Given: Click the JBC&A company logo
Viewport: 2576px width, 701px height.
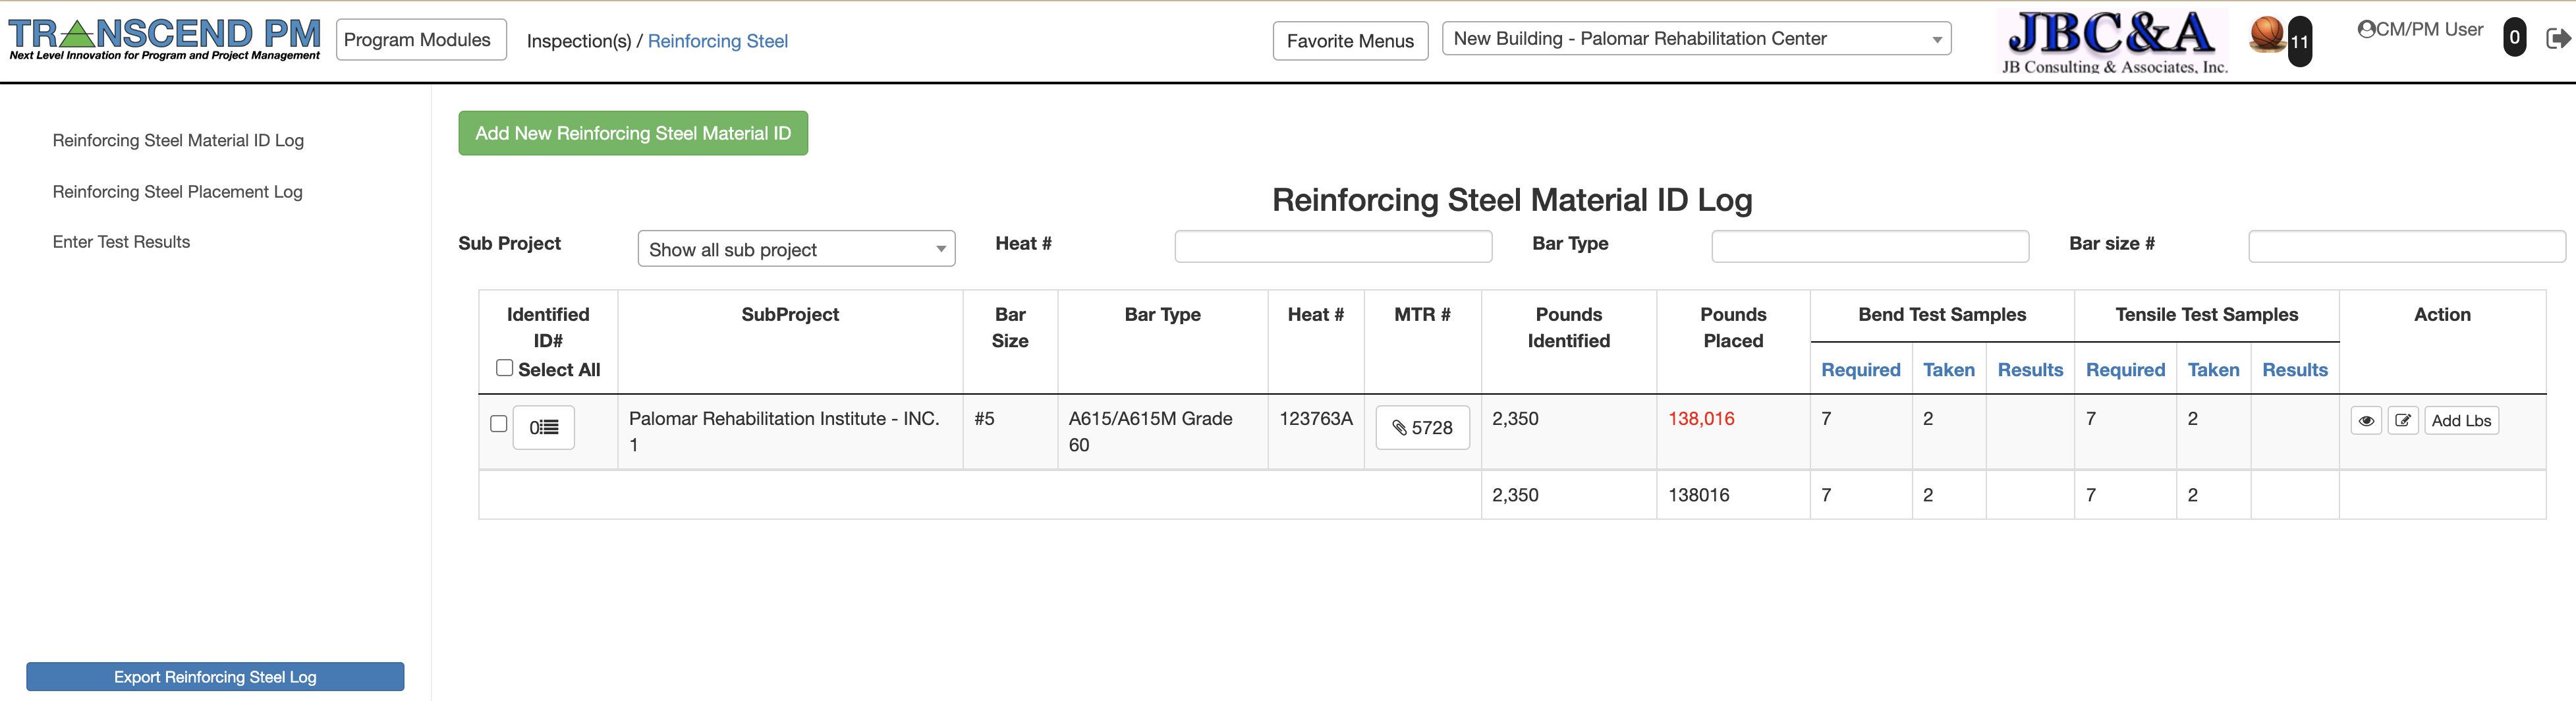Looking at the screenshot, I should 2114,42.
